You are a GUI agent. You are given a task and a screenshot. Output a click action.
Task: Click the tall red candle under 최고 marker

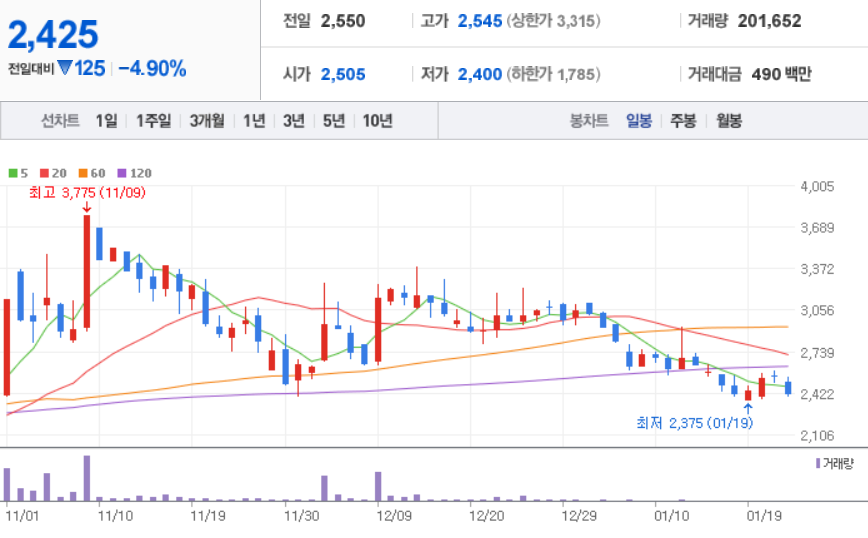click(87, 272)
